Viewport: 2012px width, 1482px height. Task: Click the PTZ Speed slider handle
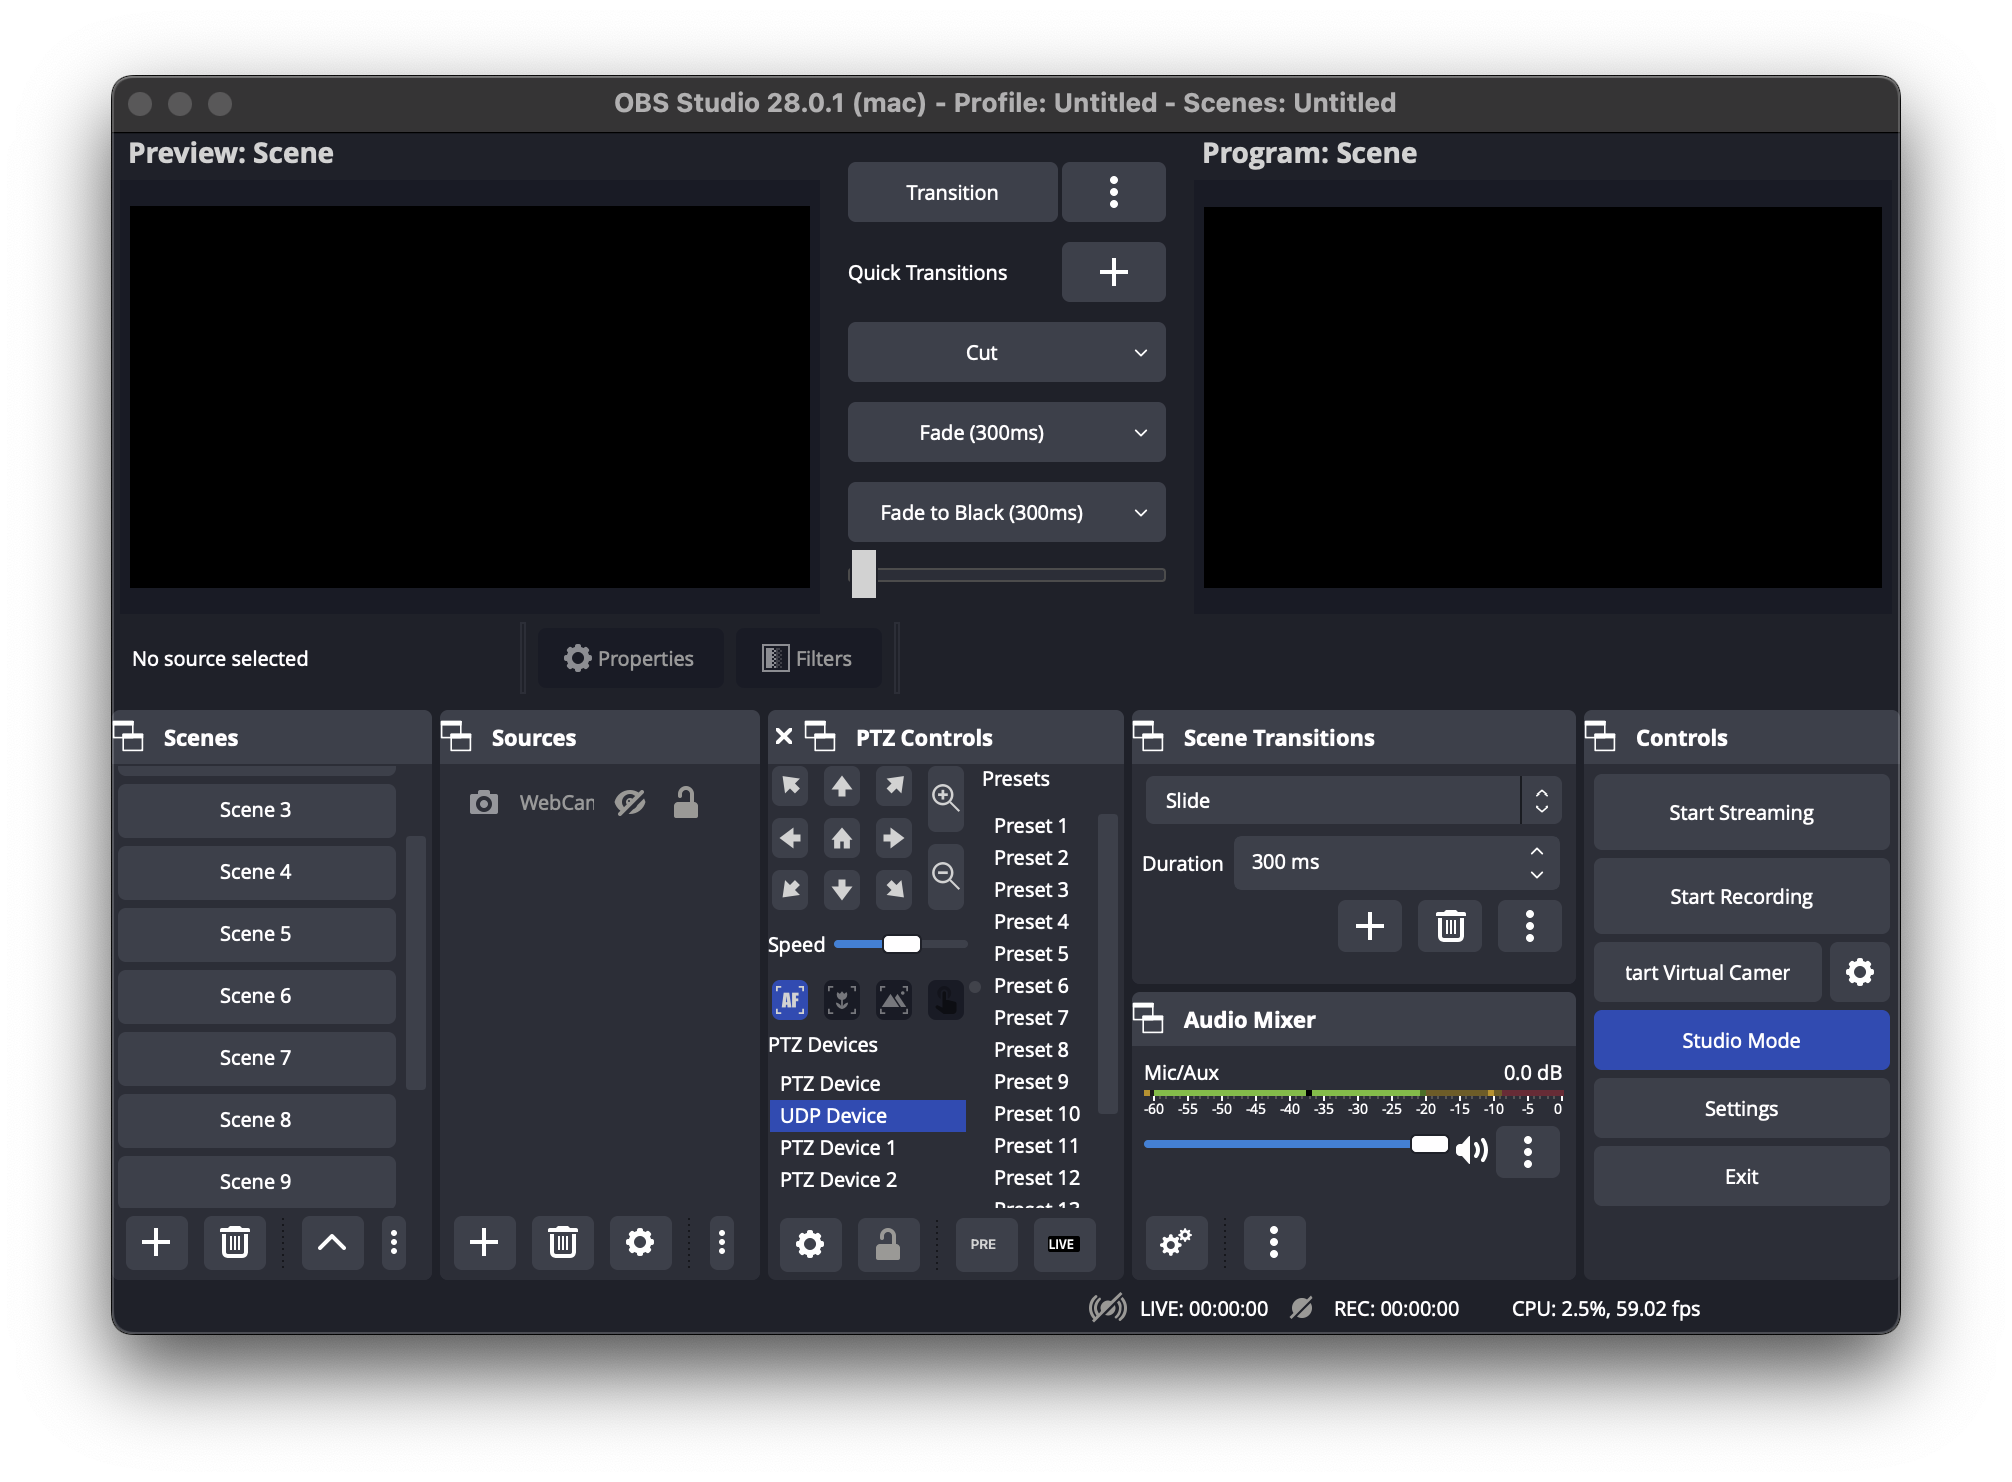click(x=901, y=944)
